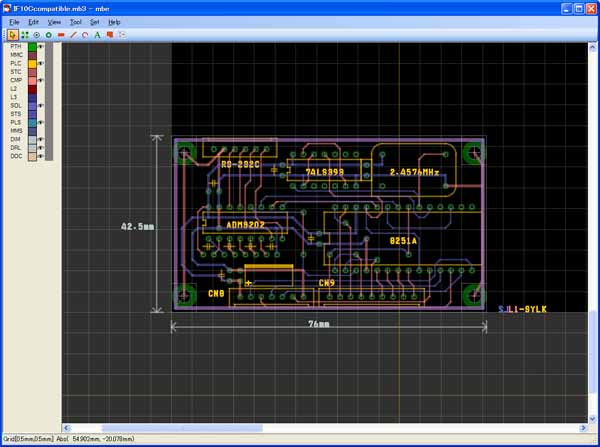
Task: Select the 42.5mm dimension text
Action: (137, 227)
